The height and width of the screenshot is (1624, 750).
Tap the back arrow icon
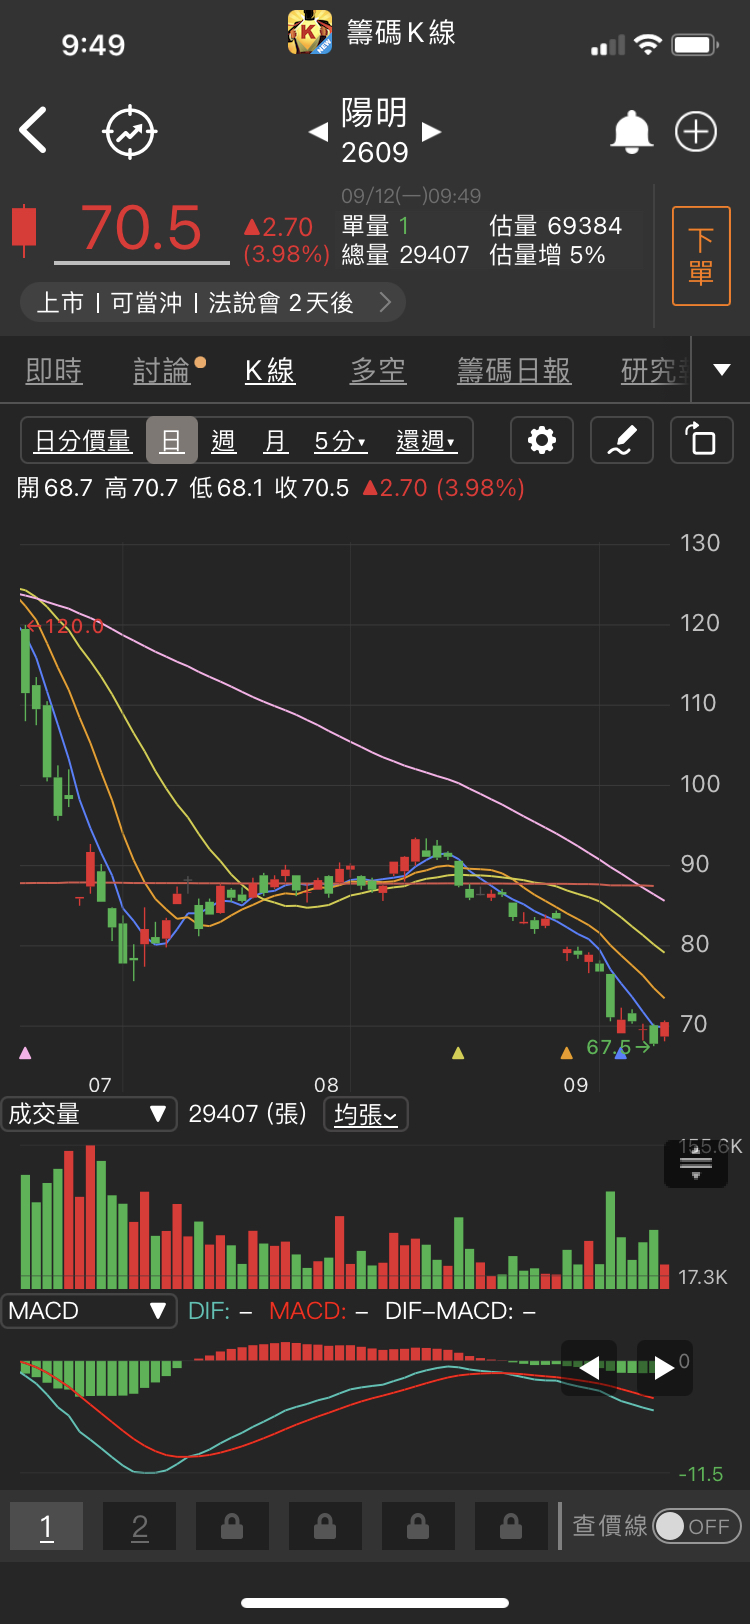[33, 131]
